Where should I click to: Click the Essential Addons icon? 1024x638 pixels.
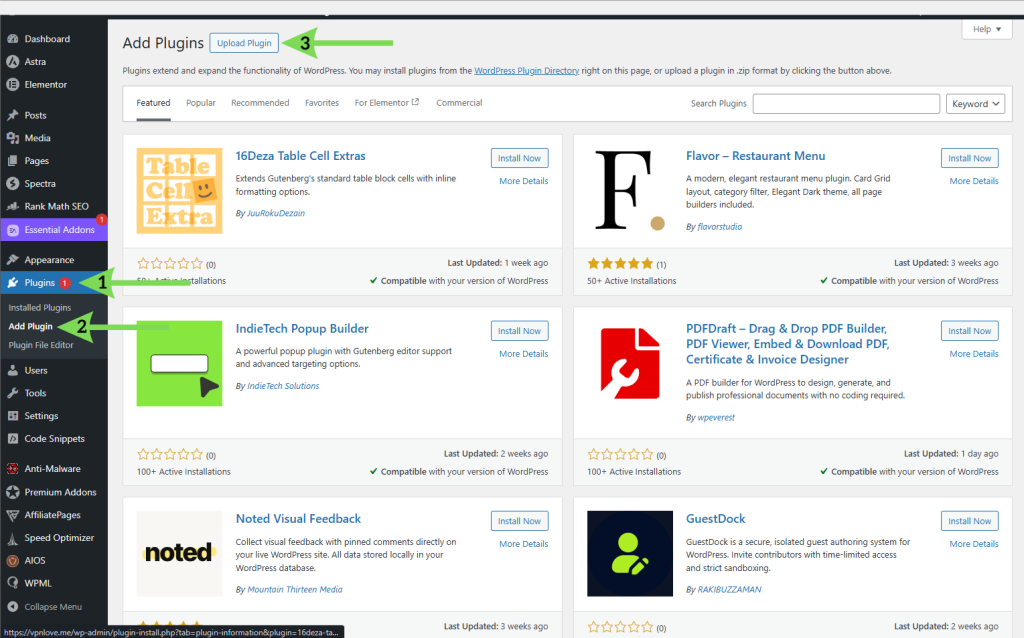coord(12,230)
